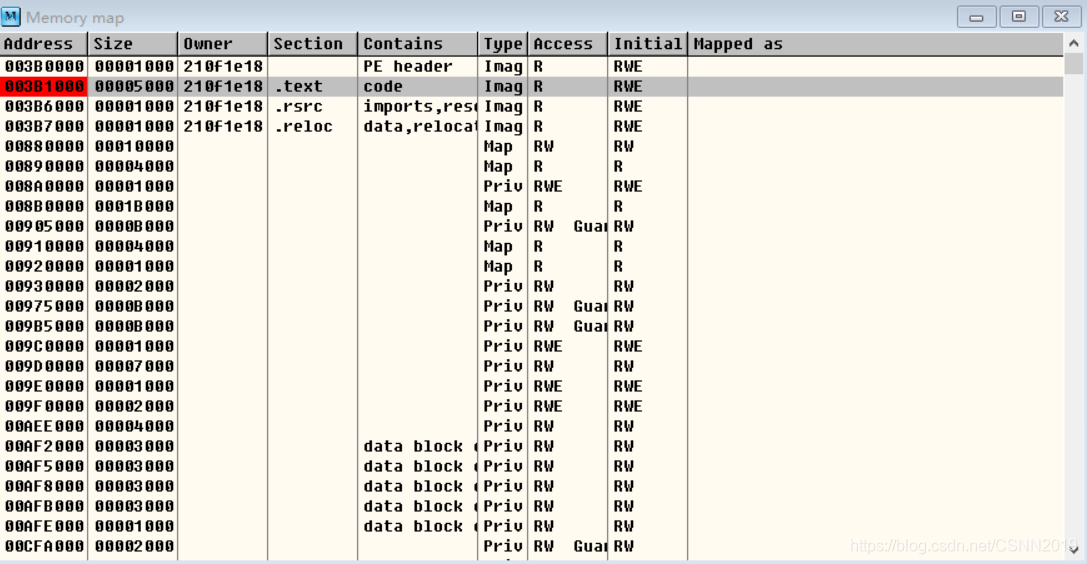Select the row at address 009C0000
Viewport: 1087px width, 564px height.
pos(532,346)
